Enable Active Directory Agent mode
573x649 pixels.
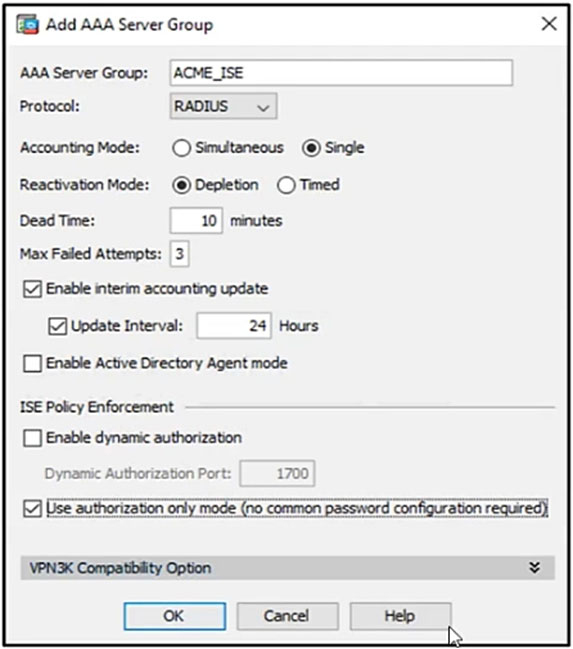(32, 364)
